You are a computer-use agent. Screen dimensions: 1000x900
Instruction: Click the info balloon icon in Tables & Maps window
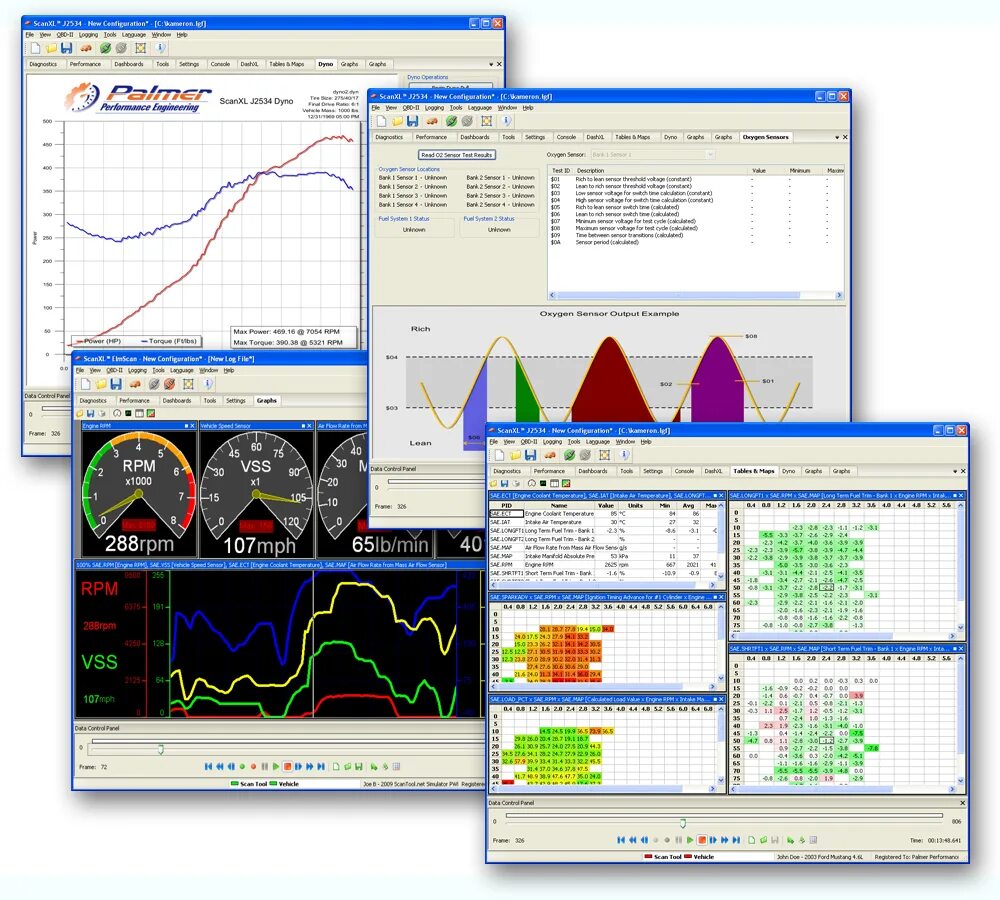click(x=624, y=455)
